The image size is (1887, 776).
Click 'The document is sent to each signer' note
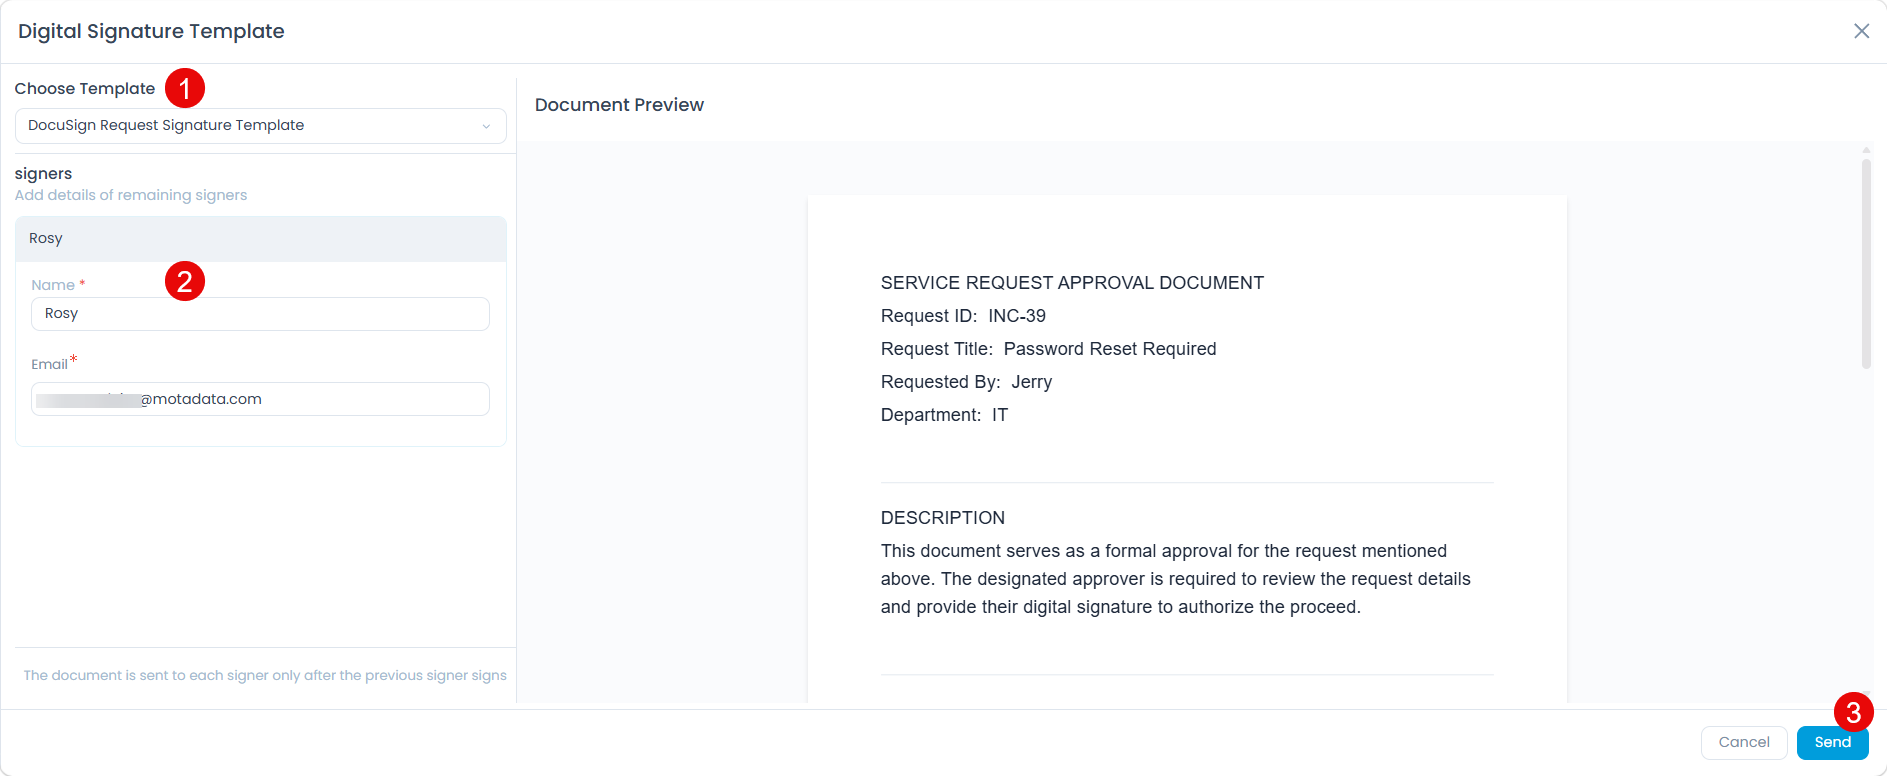(265, 676)
